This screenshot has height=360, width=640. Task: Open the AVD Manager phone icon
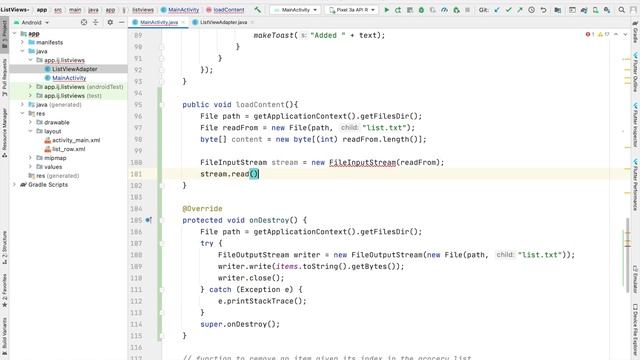(x=596, y=10)
